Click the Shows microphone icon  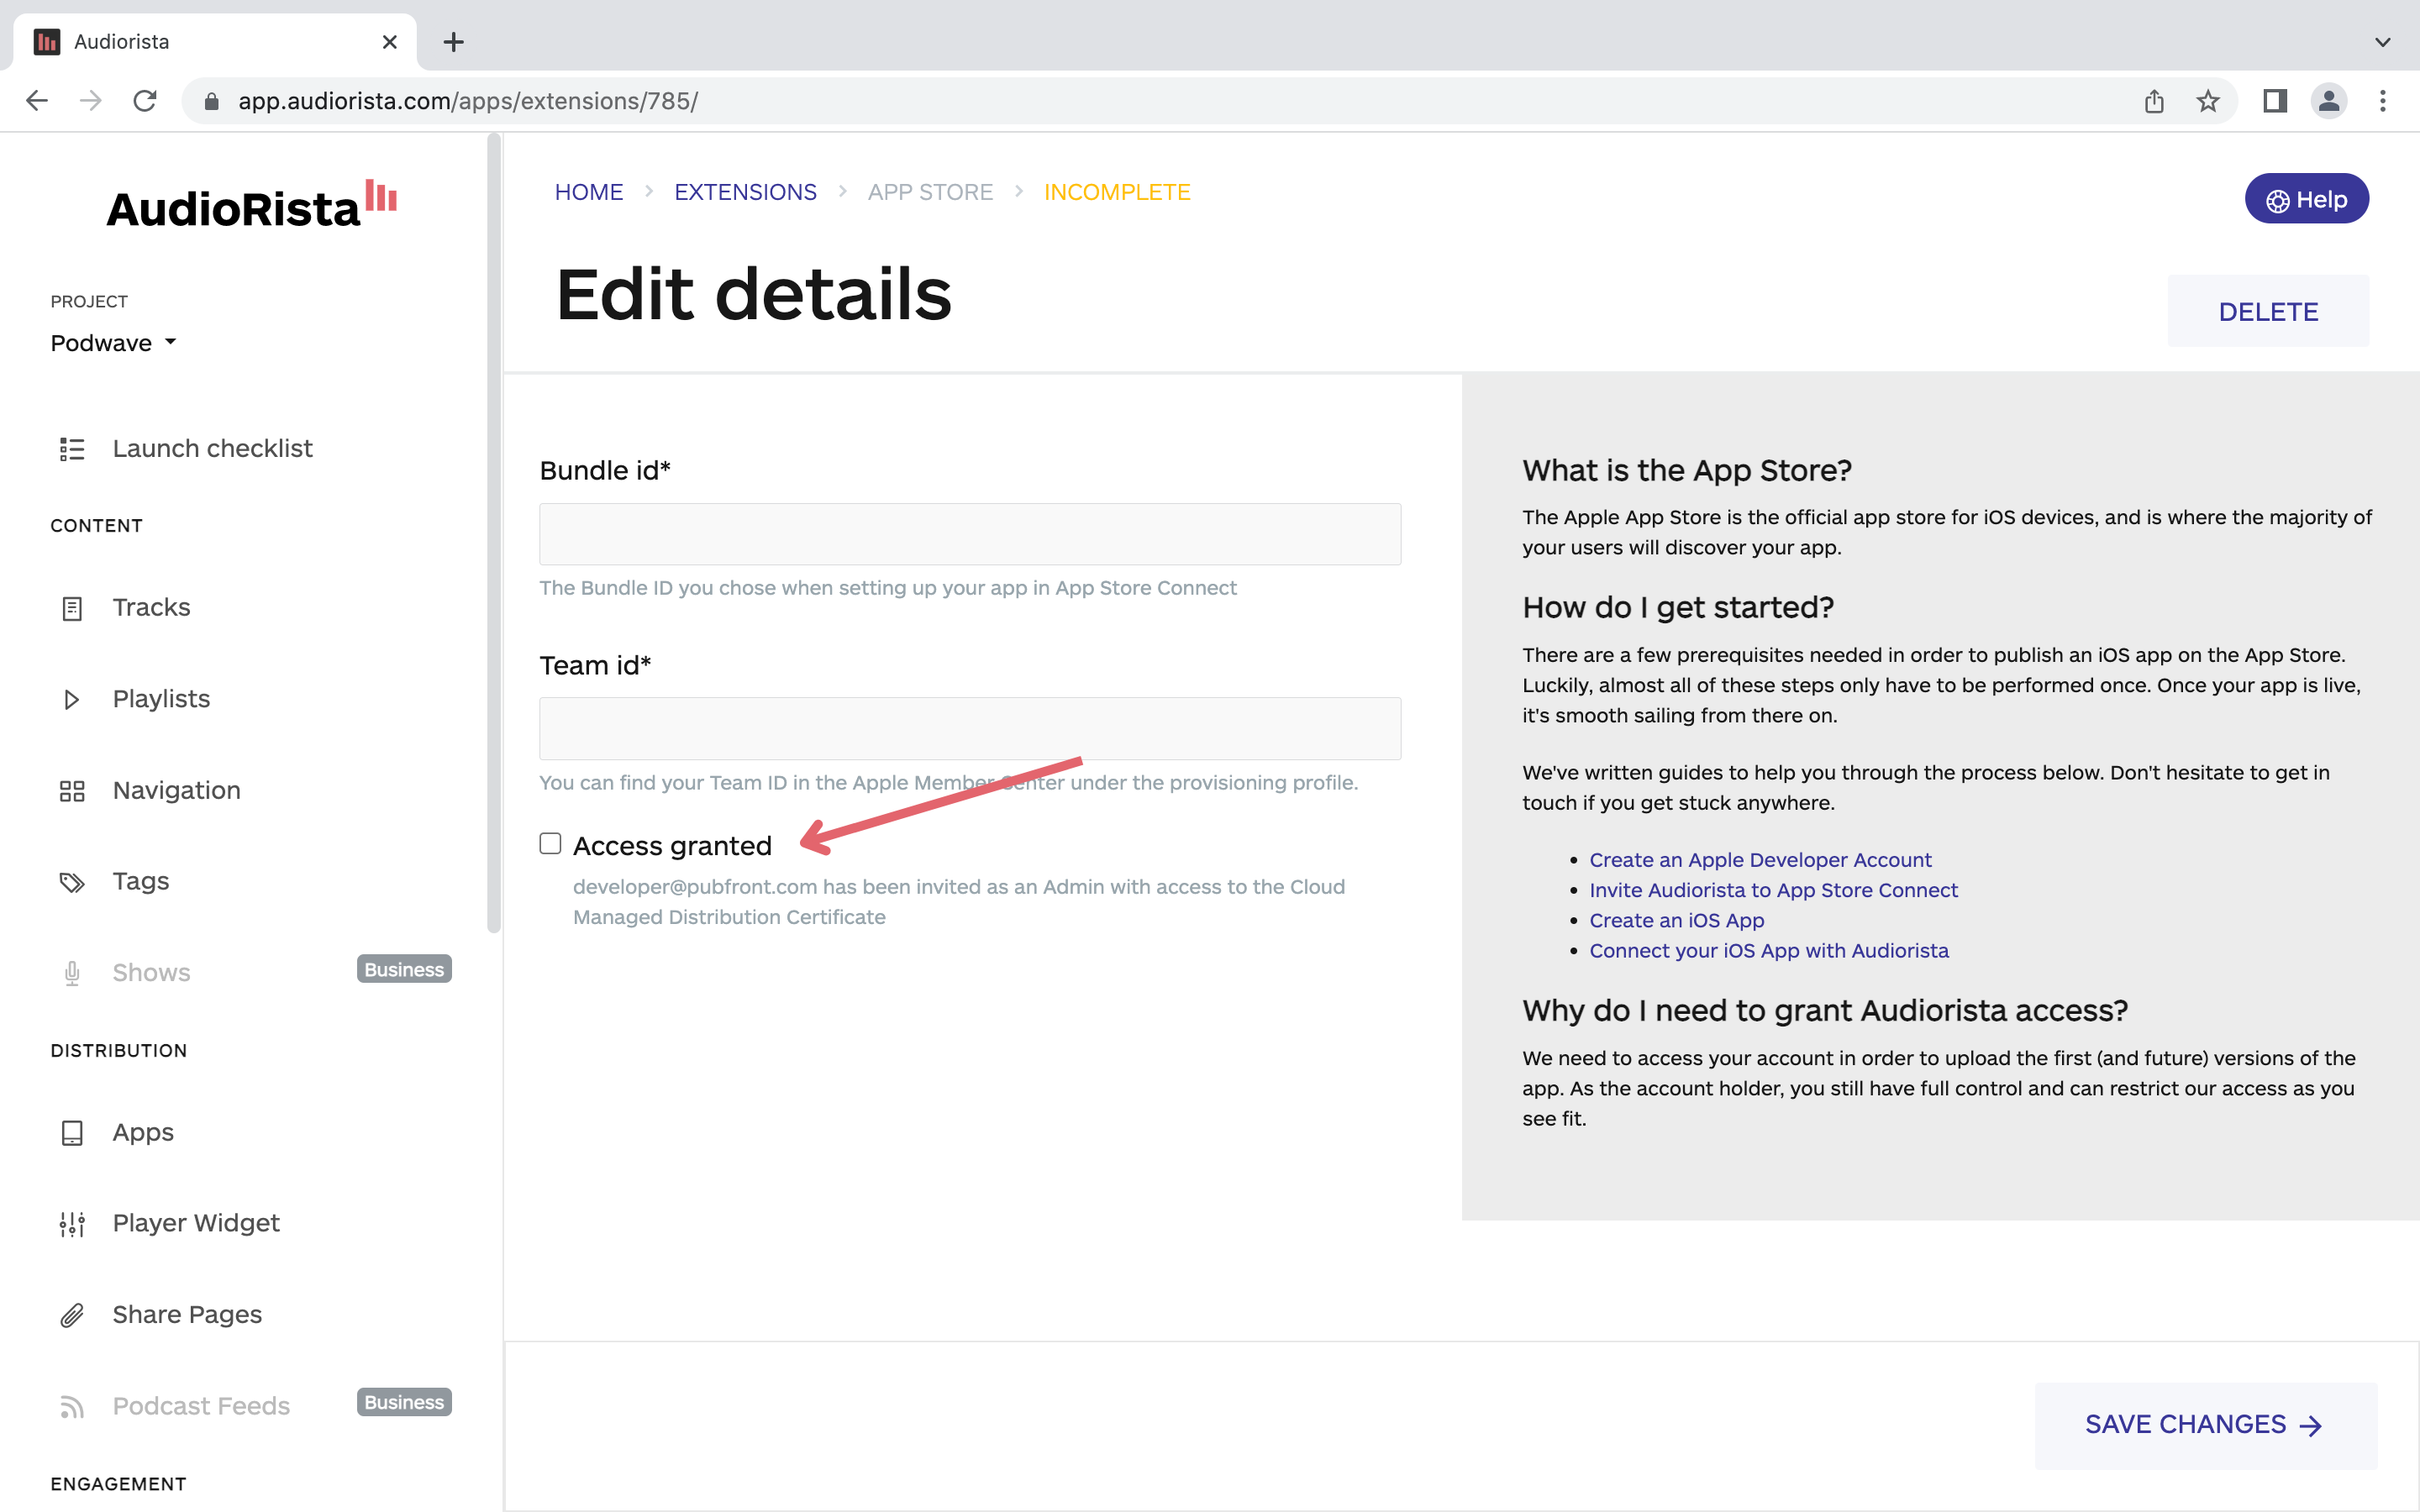[x=72, y=973]
